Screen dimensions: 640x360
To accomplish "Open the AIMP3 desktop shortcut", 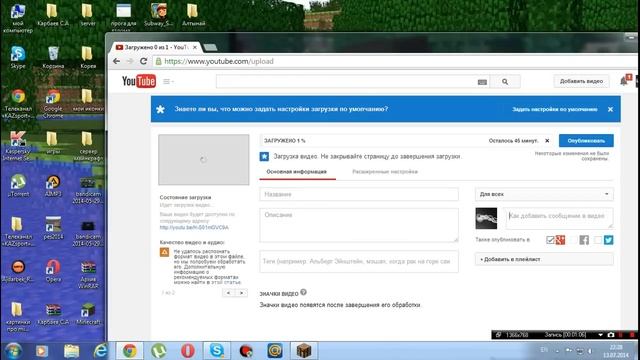I will pyautogui.click(x=53, y=185).
